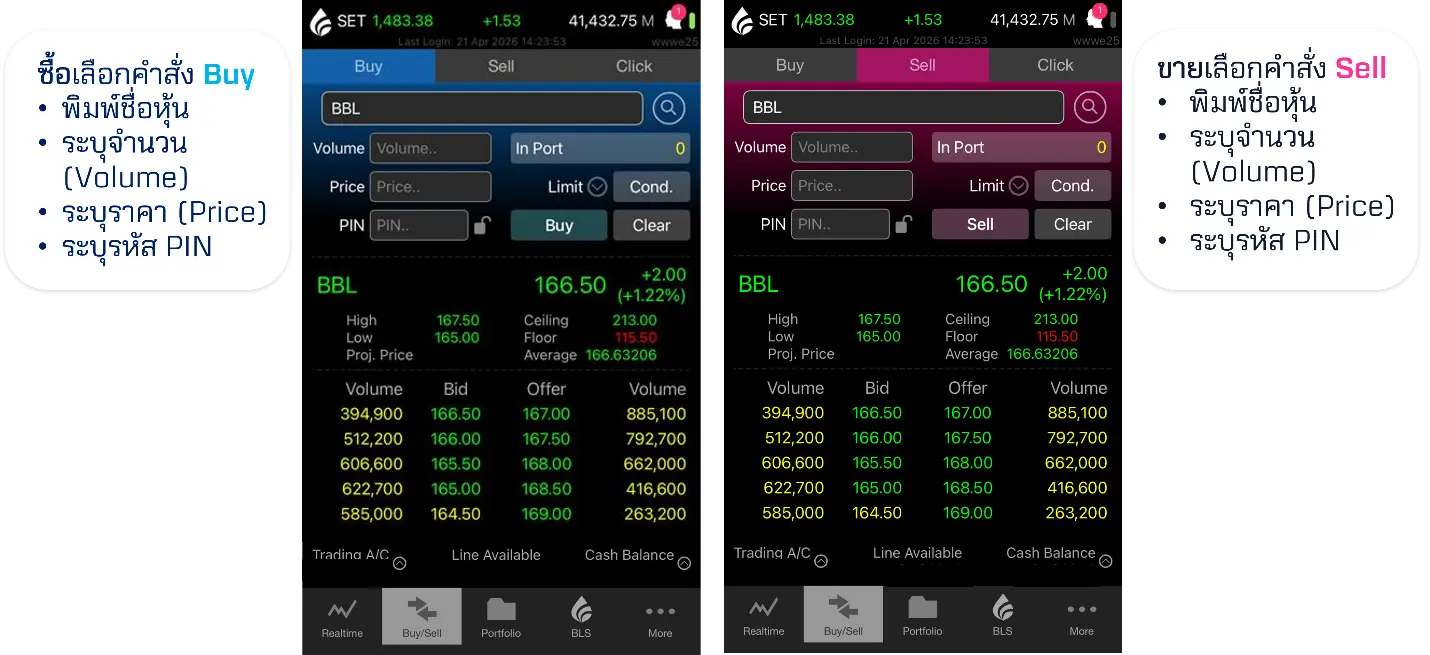Tap Cond. button in Buy screen
Image resolution: width=1430 pixels, height=655 pixels.
[651, 187]
